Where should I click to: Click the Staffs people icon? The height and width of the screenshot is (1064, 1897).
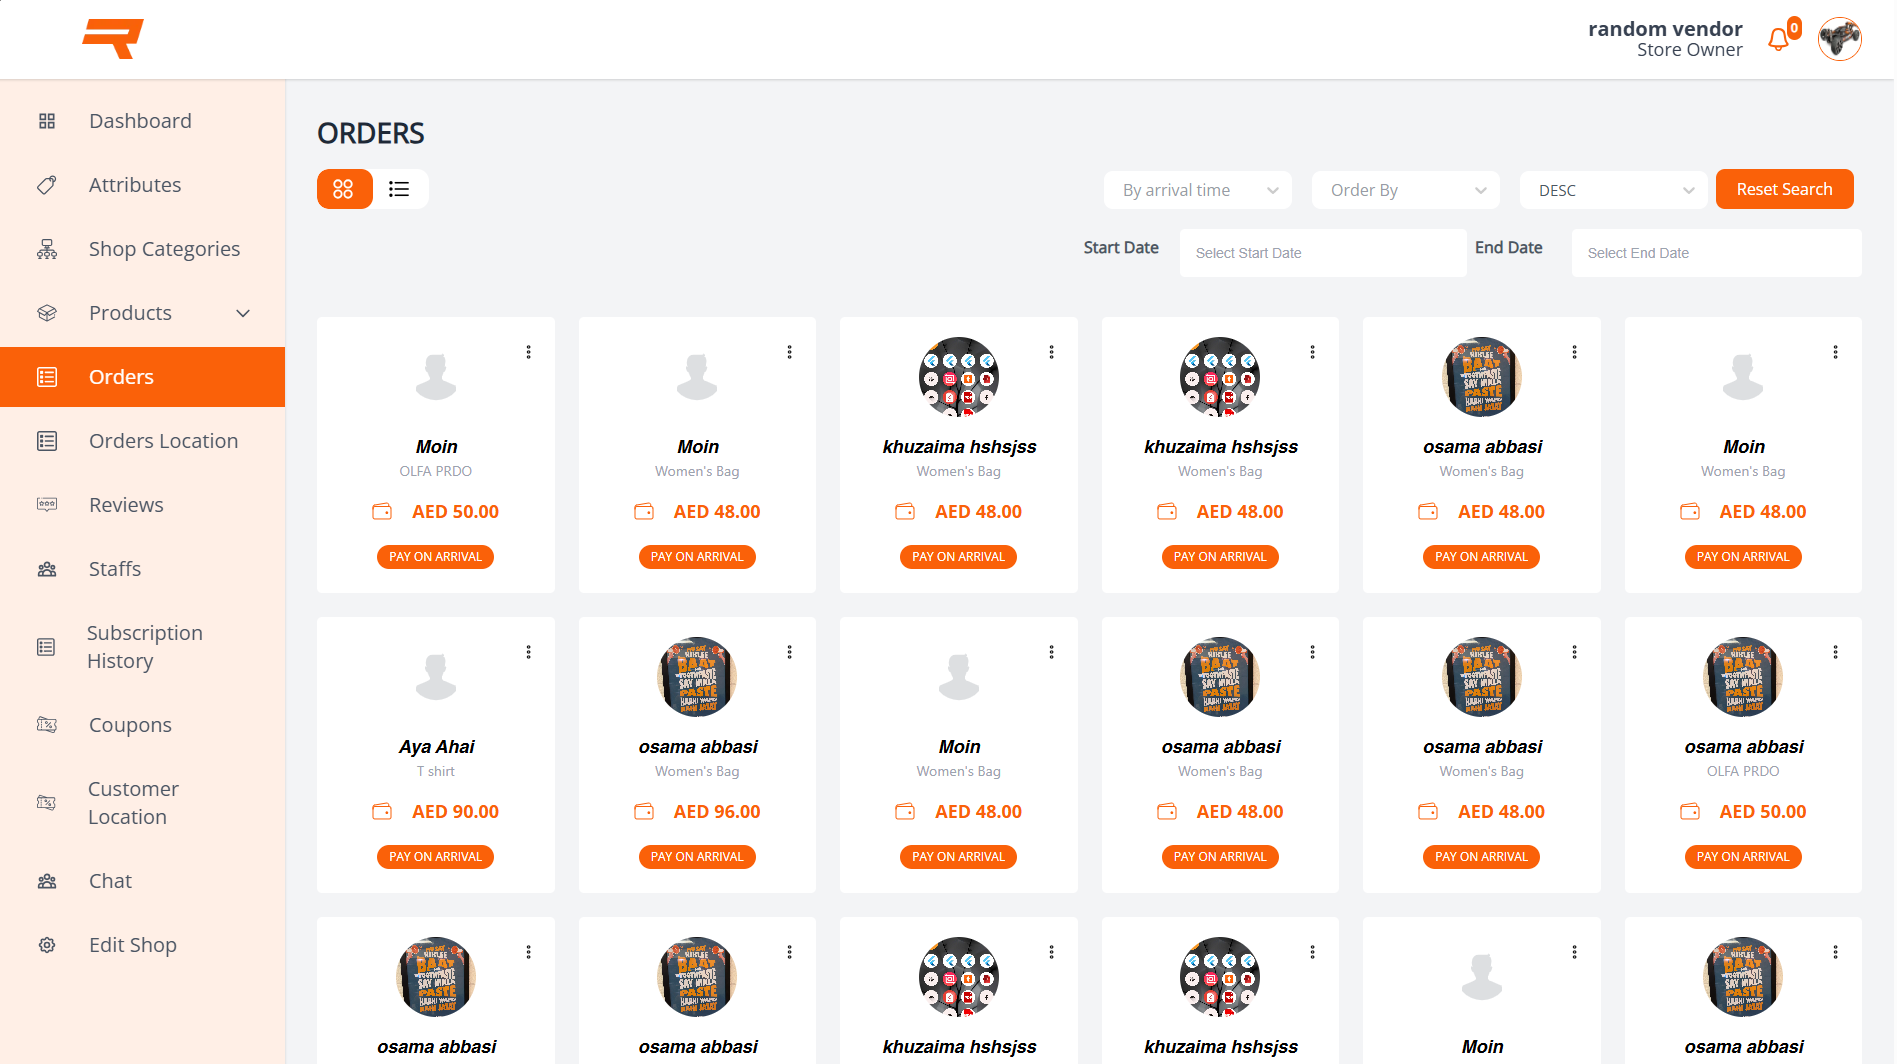[47, 569]
